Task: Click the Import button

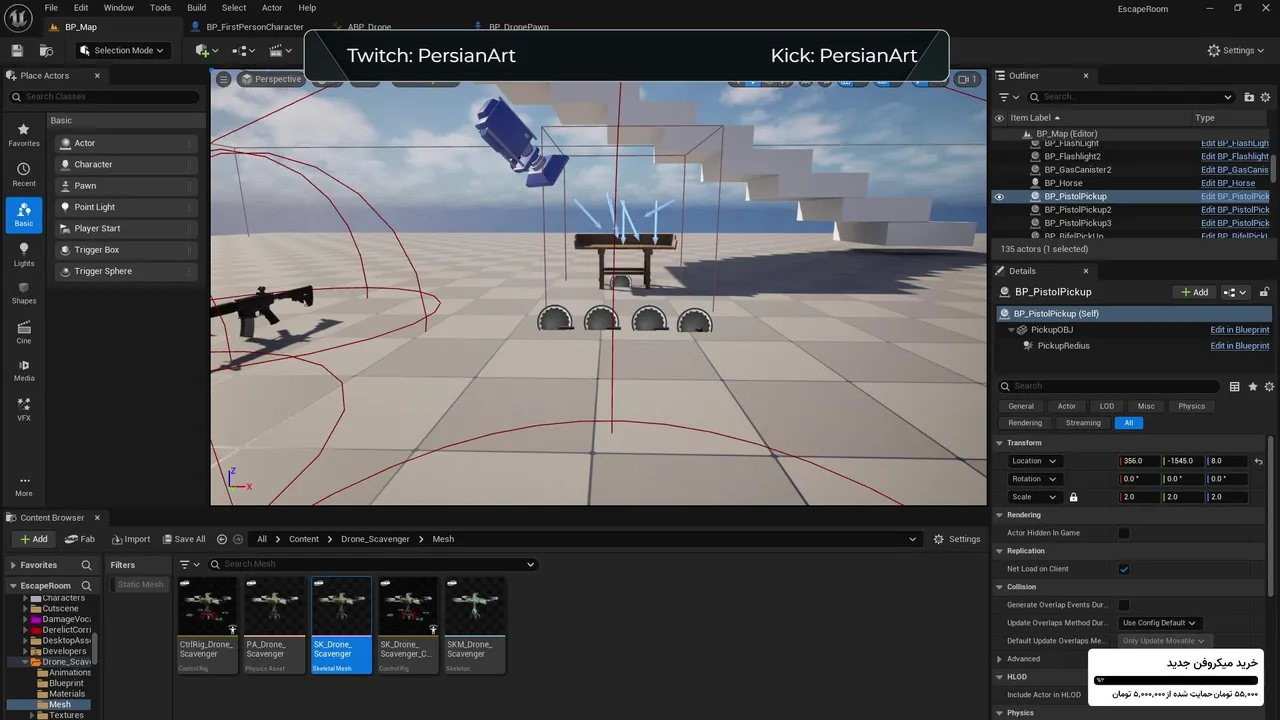Action: click(x=130, y=539)
